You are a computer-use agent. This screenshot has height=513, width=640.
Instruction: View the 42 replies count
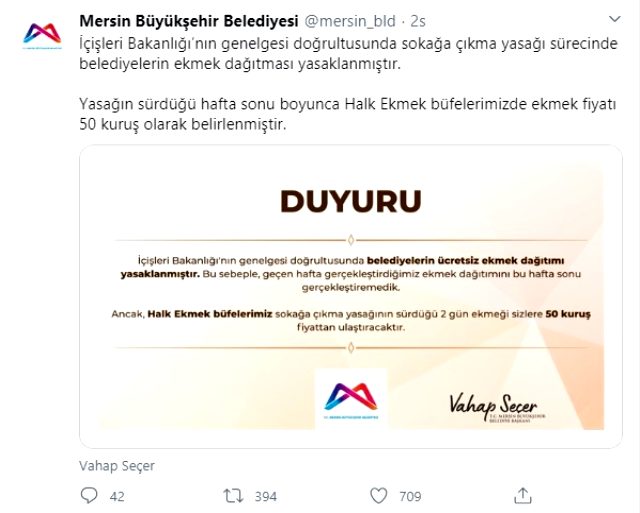tap(117, 496)
